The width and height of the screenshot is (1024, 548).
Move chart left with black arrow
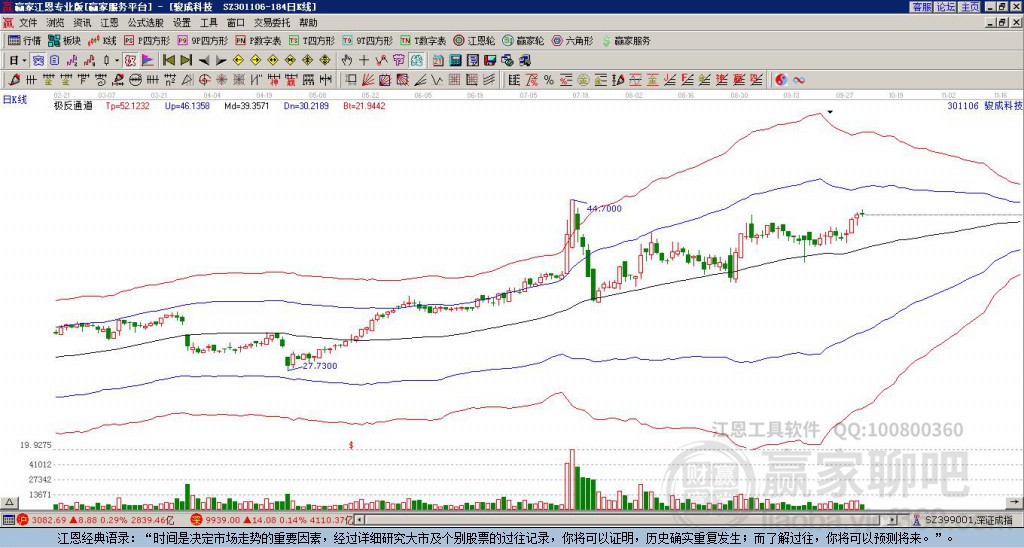tap(204, 61)
